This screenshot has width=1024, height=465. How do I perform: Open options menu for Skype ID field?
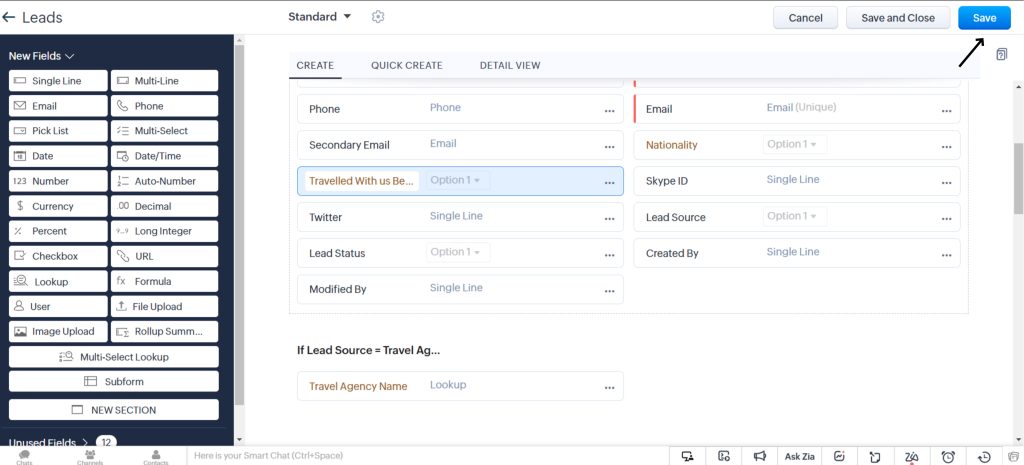pyautogui.click(x=946, y=182)
